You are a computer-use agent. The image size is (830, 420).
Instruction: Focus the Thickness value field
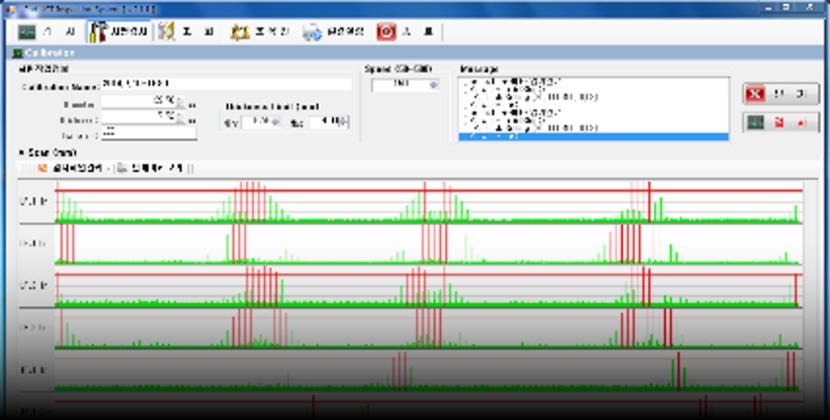(139, 118)
